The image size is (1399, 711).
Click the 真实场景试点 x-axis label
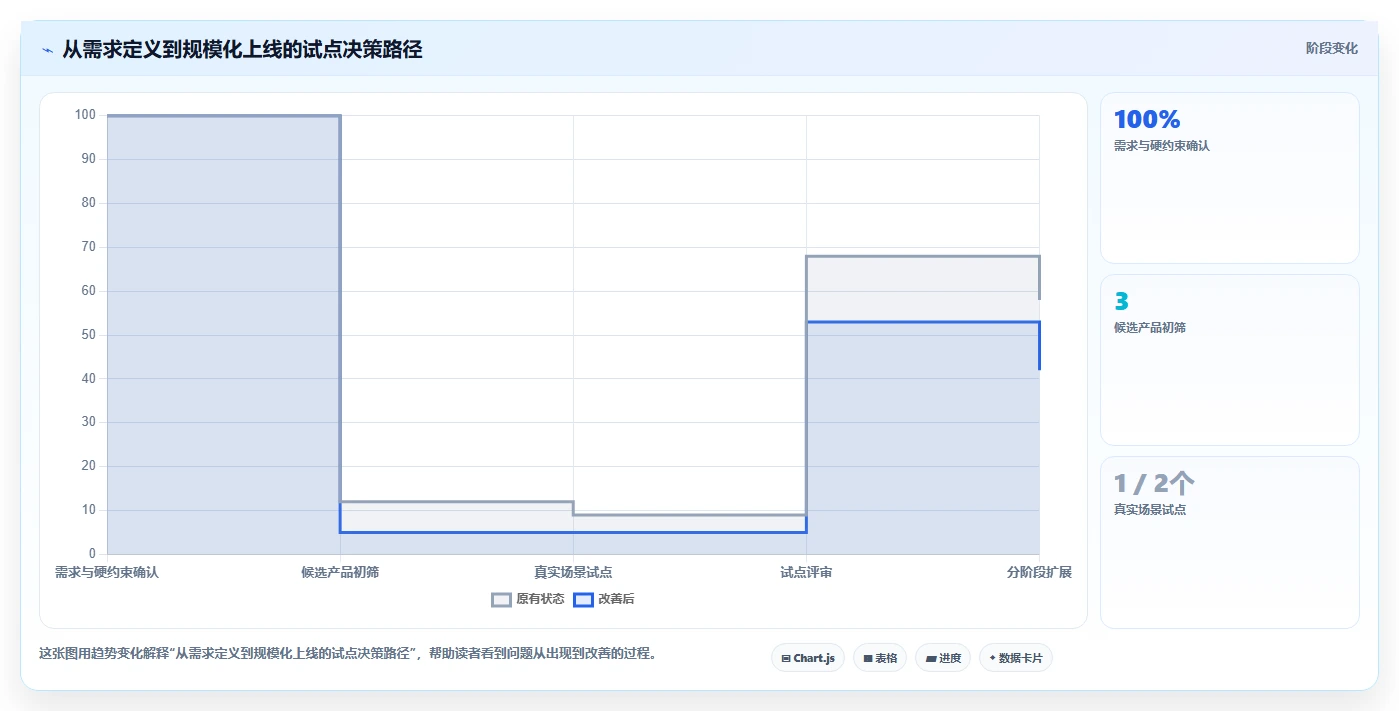coord(573,572)
